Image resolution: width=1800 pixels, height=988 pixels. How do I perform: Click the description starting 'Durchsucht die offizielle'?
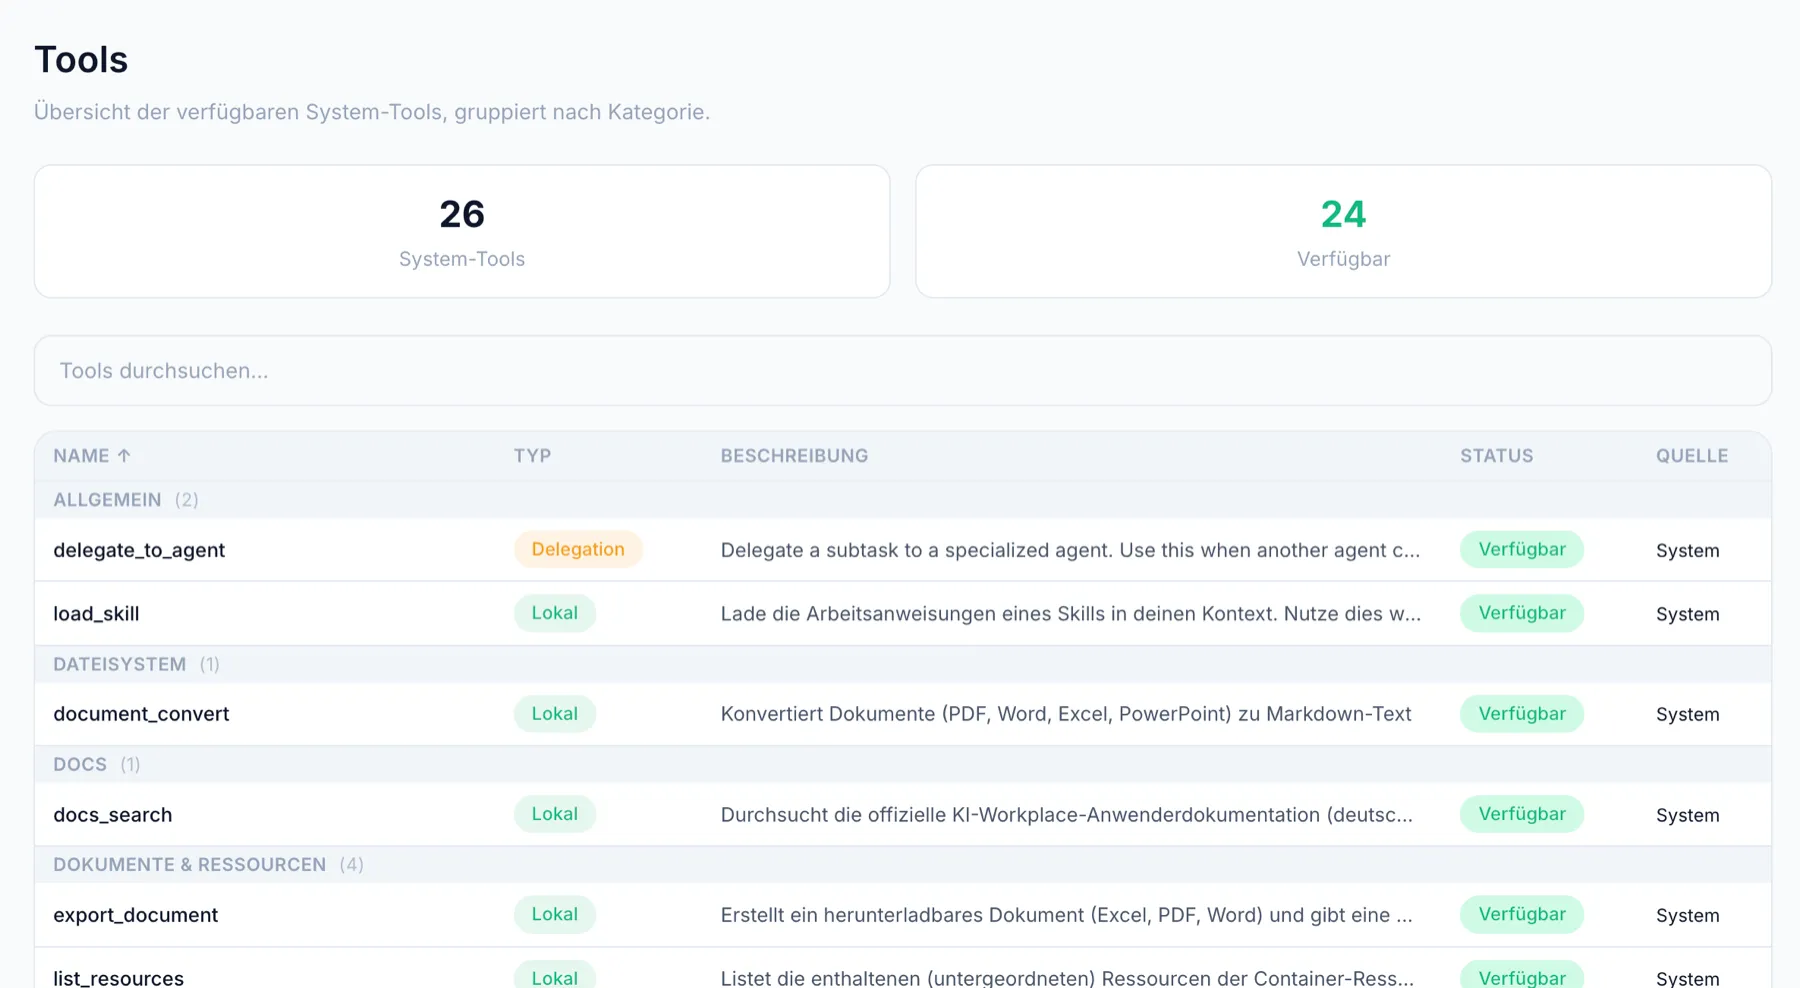[x=1067, y=815]
